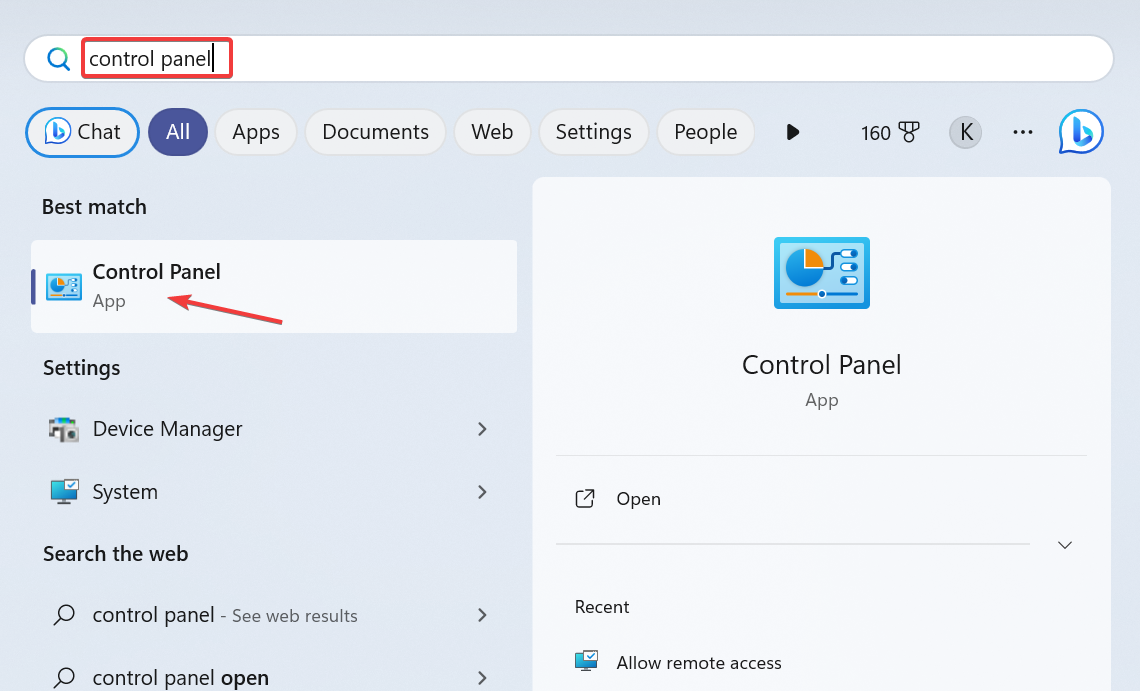Click the System monitor icon
Viewport: 1140px width, 691px height.
coord(64,492)
